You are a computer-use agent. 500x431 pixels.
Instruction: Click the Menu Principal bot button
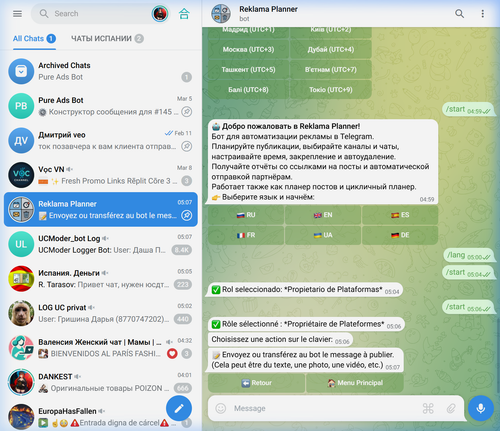point(355,383)
